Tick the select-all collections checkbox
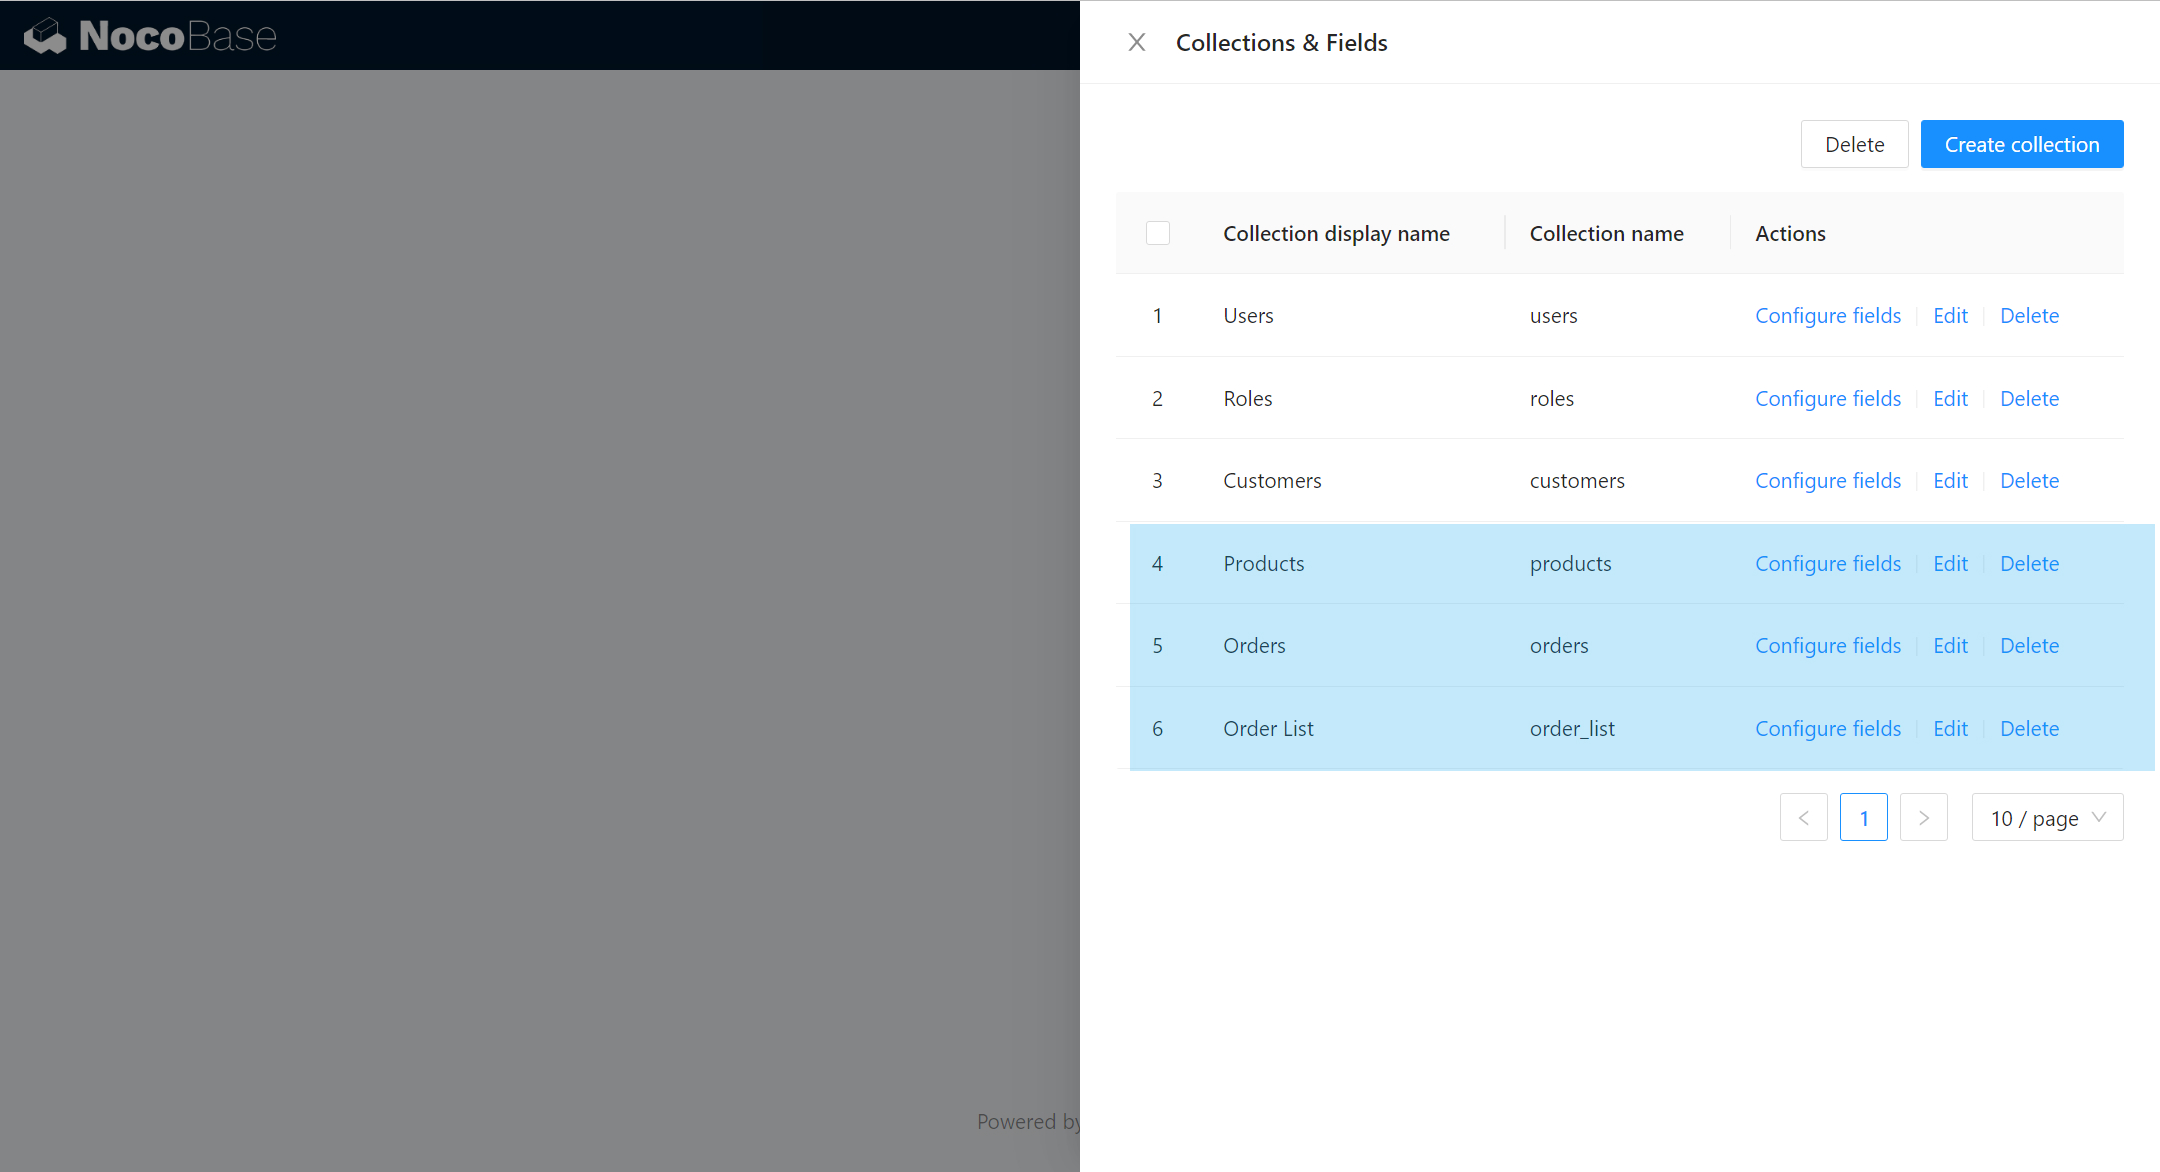Viewport: 2160px width, 1172px height. [1158, 233]
